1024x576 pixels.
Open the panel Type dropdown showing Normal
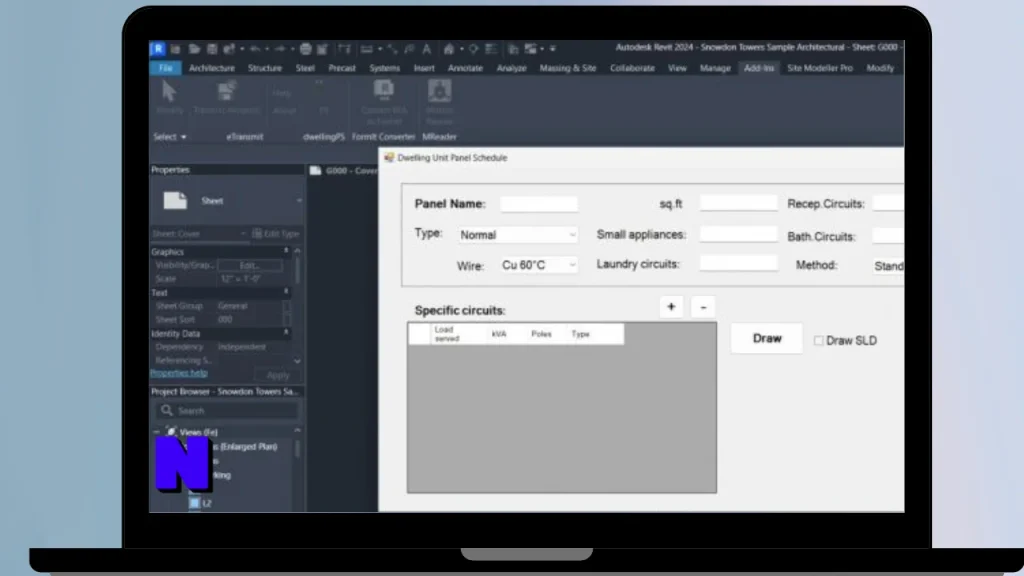point(517,235)
